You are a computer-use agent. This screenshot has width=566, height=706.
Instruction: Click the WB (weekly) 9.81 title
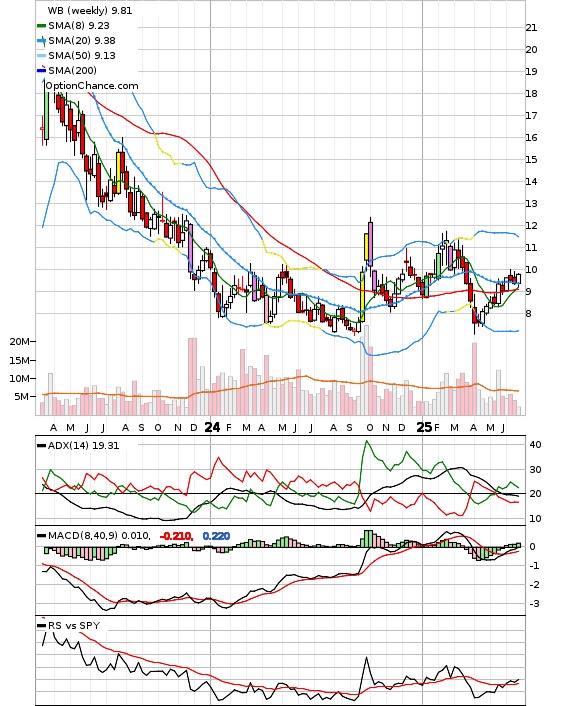tap(90, 10)
